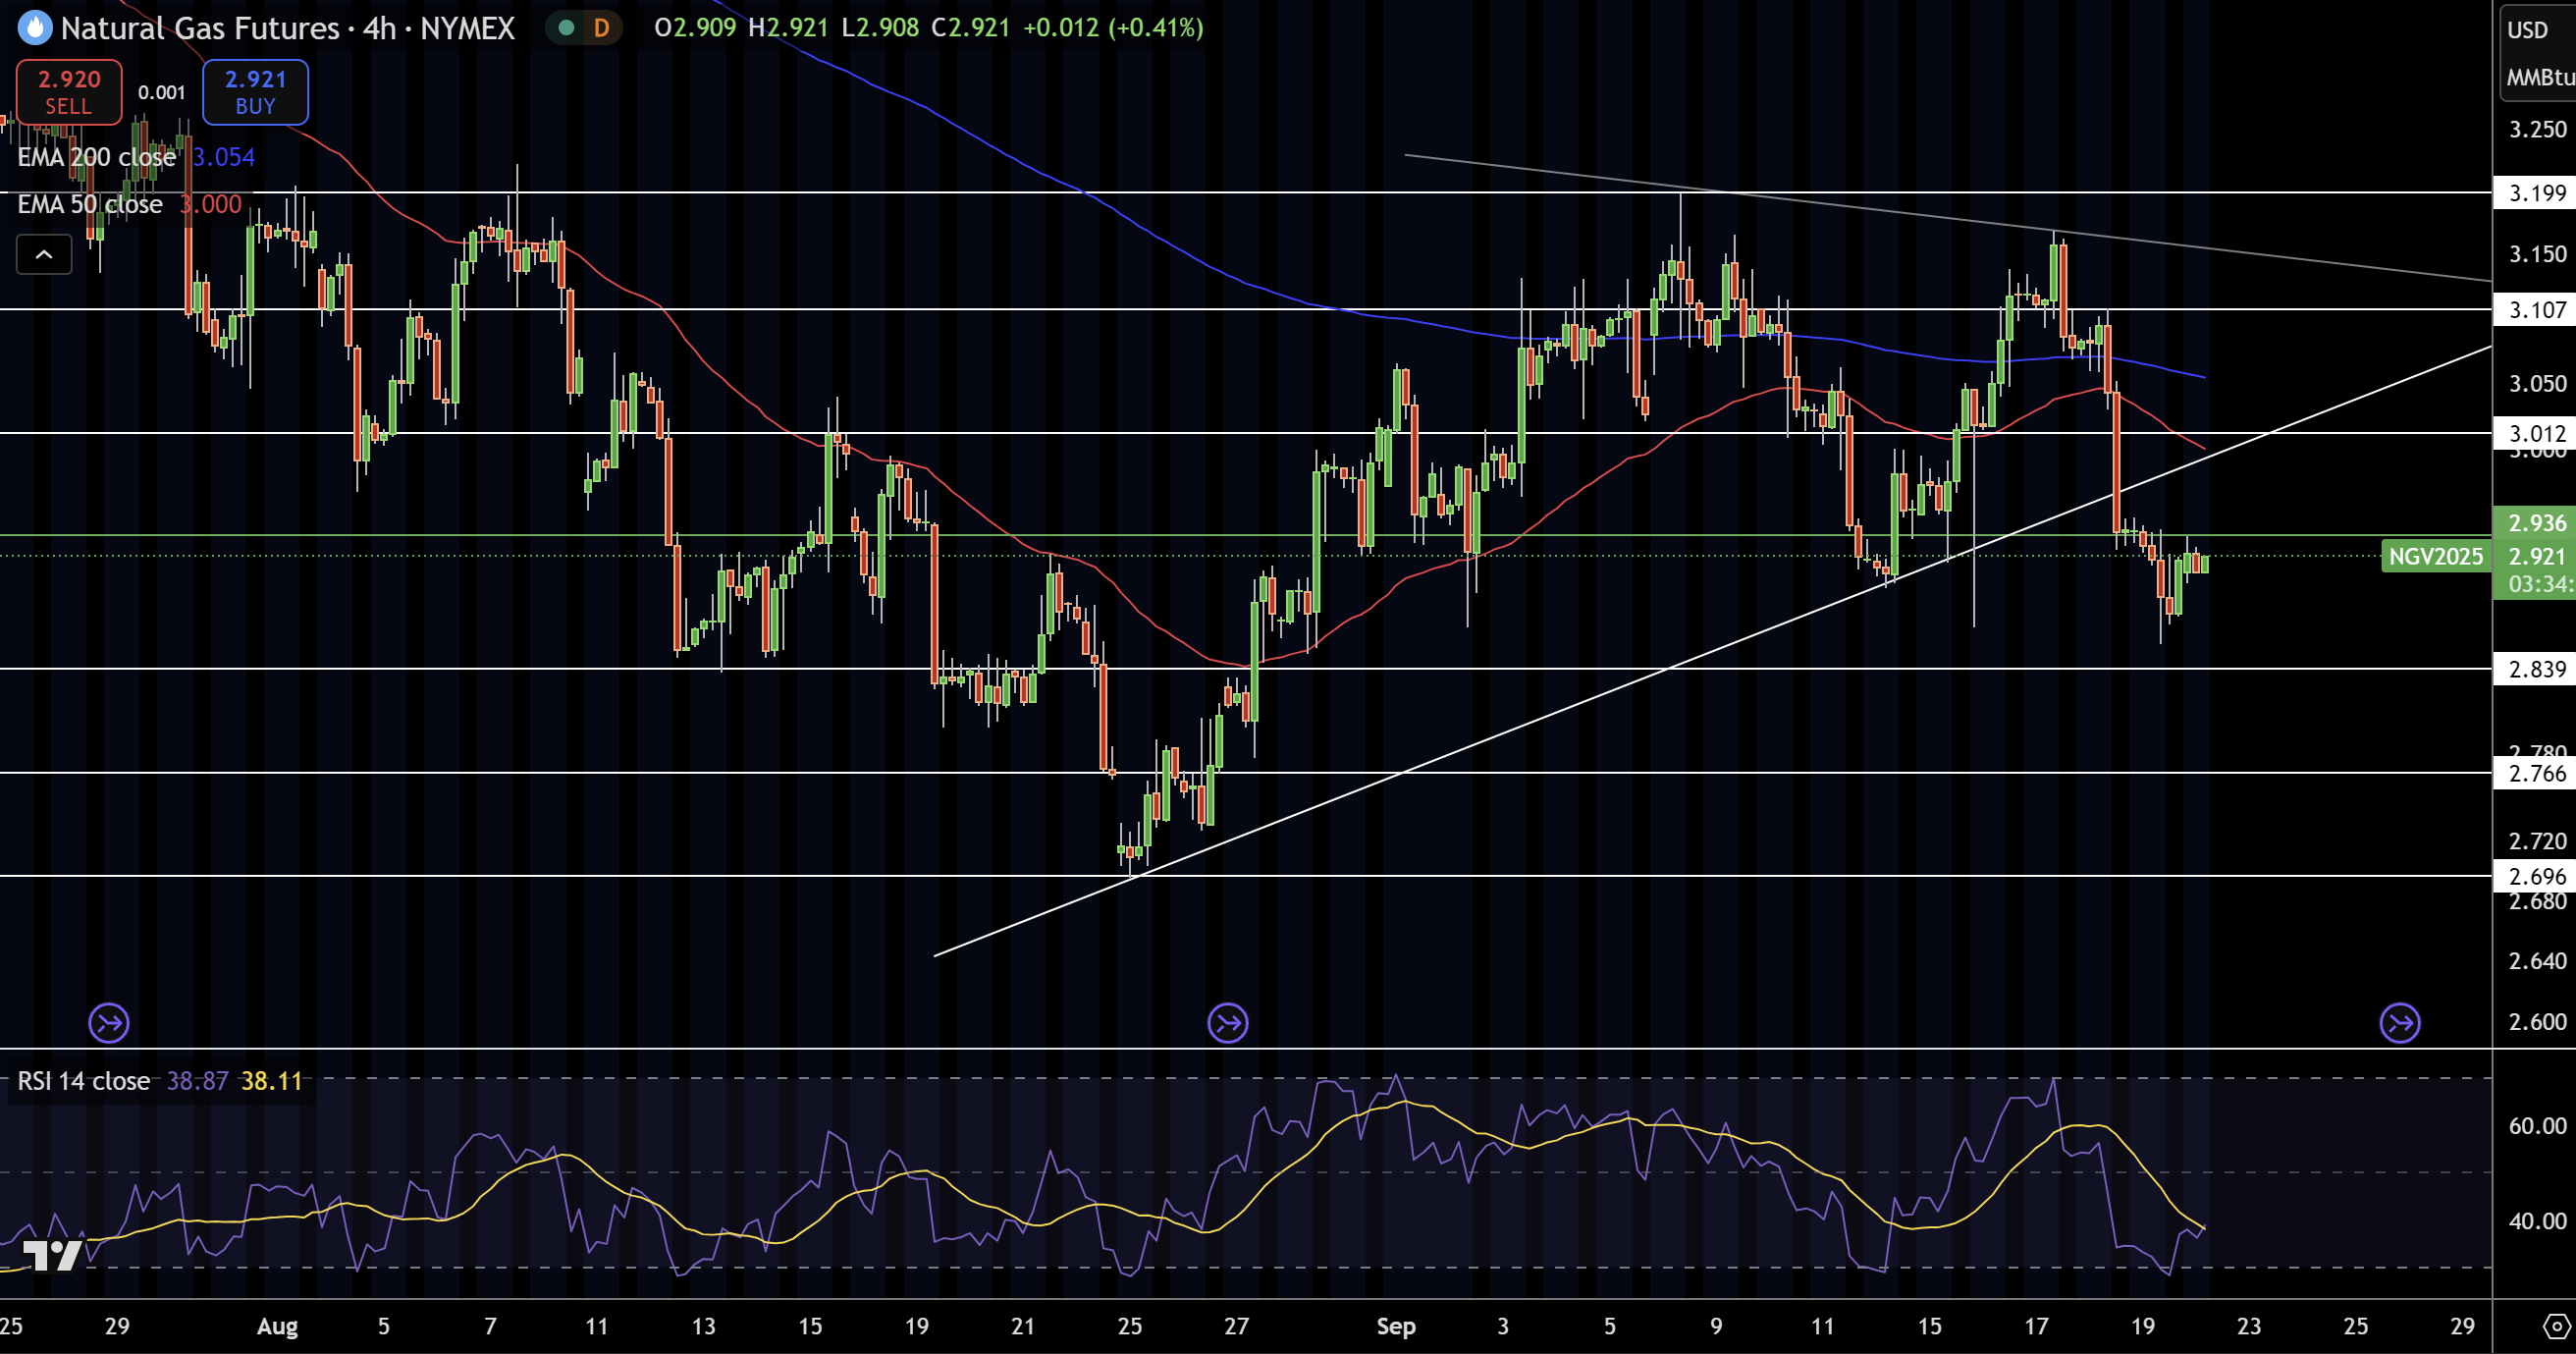Click the NGV2025 current price tag

2436,556
